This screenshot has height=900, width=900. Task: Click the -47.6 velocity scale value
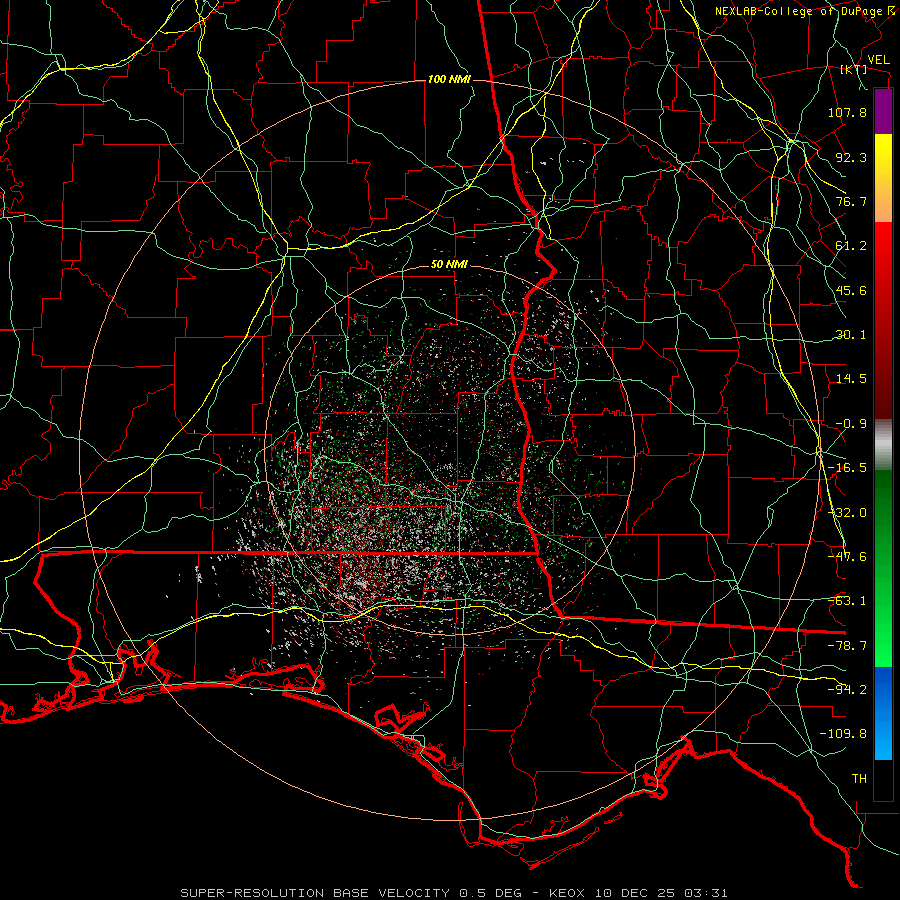click(847, 557)
